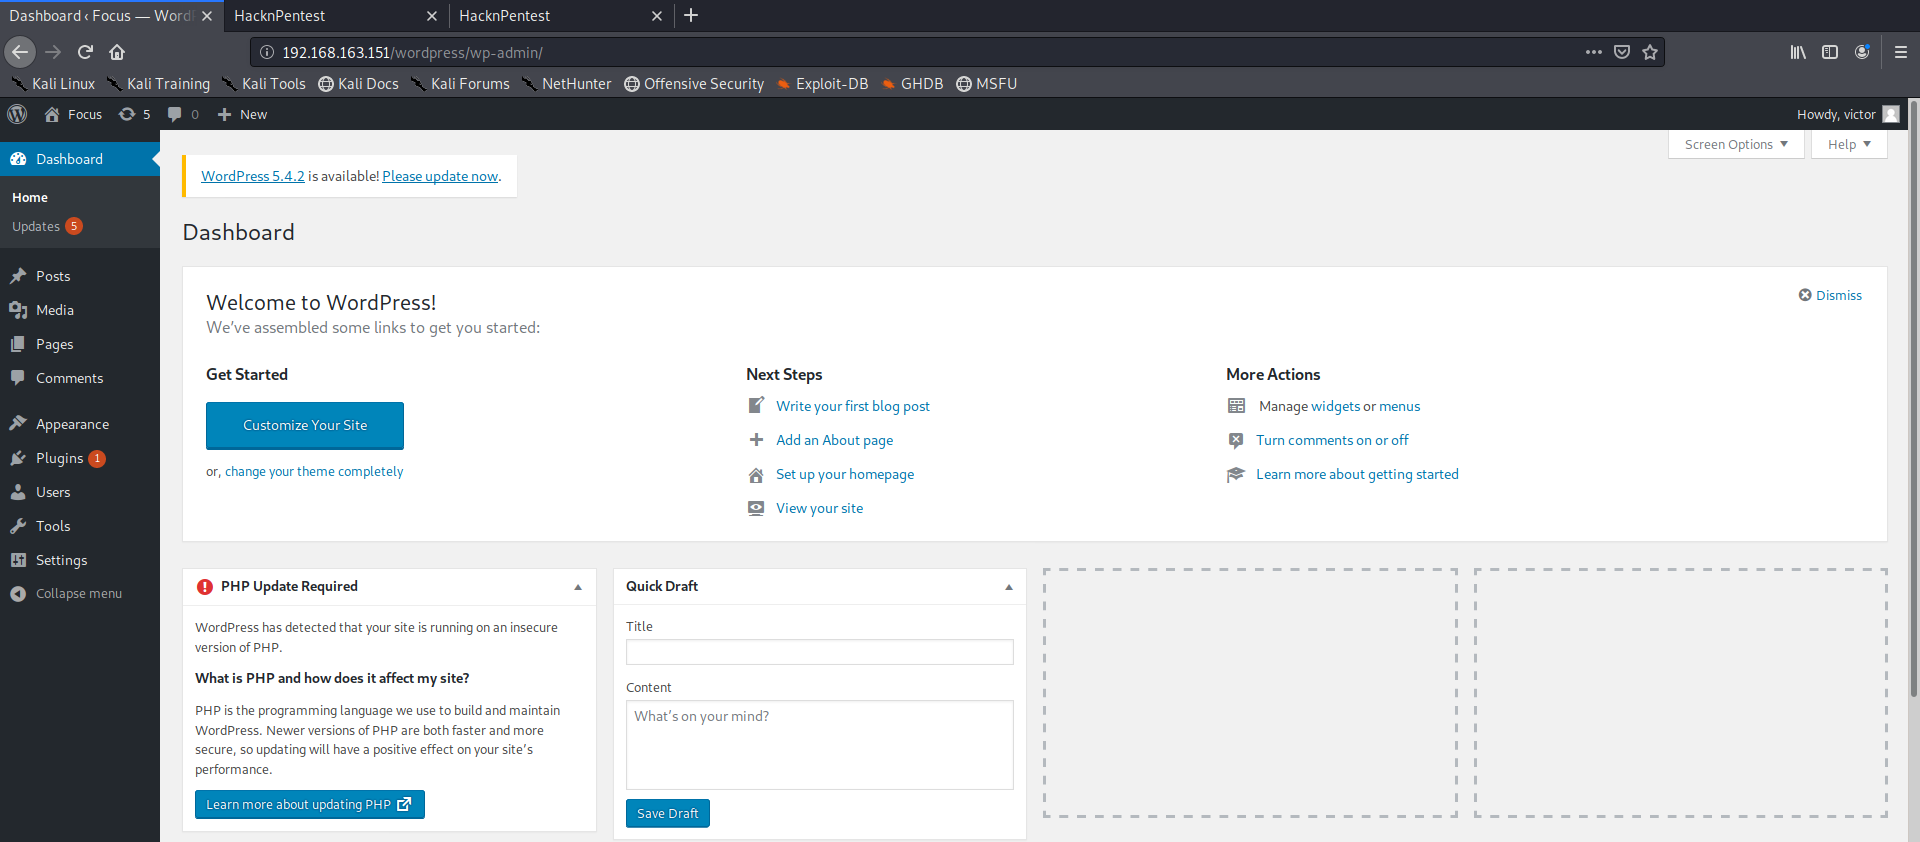Open the Library view icon
Image resolution: width=1920 pixels, height=842 pixels.
click(1798, 52)
